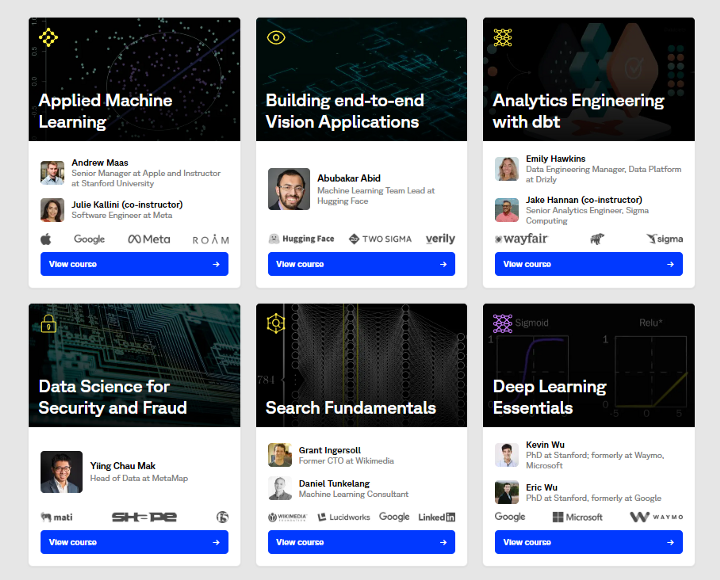View course for Deep Learning Essentials
Screen dimensions: 720x580
[589, 542]
